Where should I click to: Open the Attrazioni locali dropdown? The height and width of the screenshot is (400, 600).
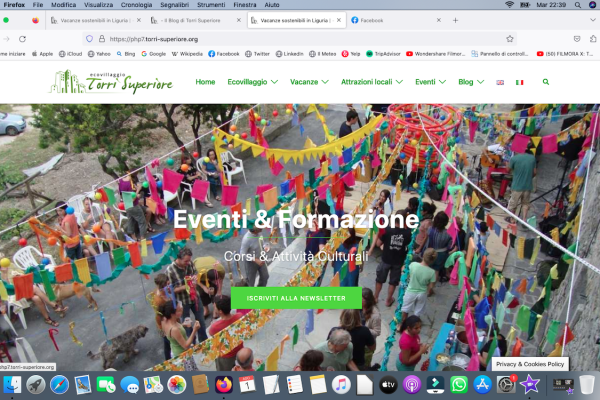[x=371, y=82]
